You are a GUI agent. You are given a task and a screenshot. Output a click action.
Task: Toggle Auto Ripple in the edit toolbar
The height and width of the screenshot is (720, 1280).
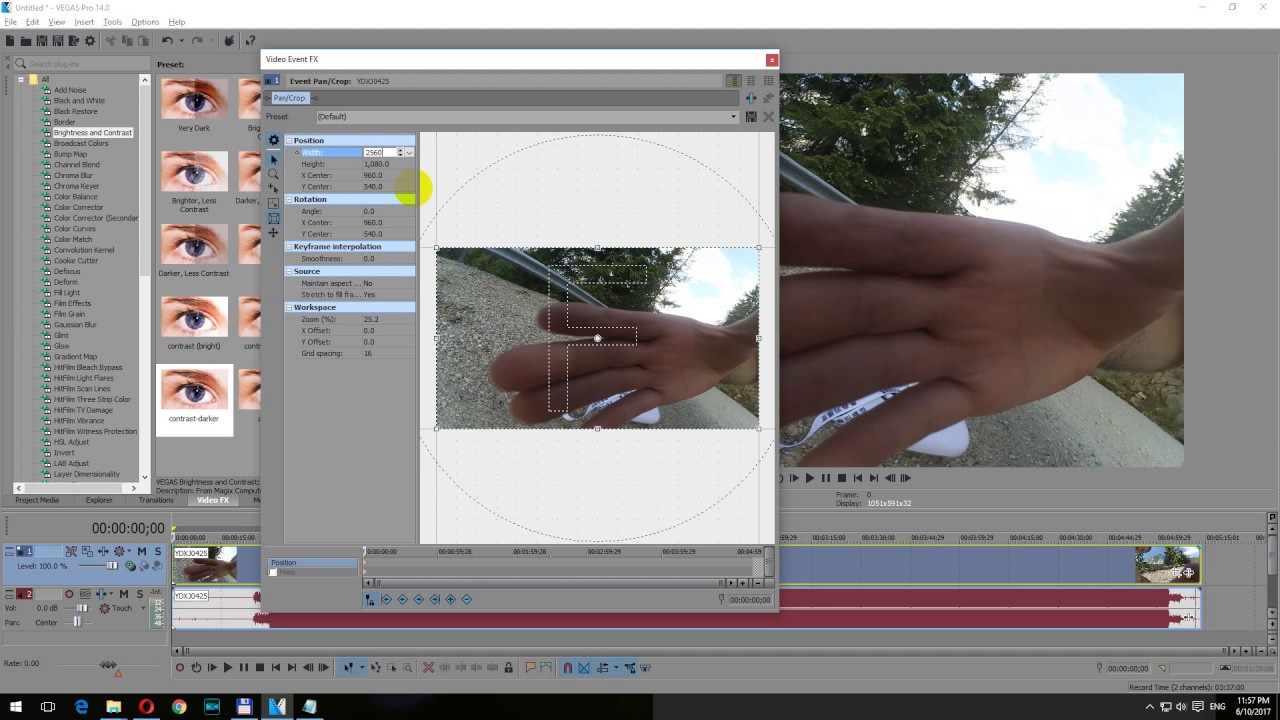(603, 668)
